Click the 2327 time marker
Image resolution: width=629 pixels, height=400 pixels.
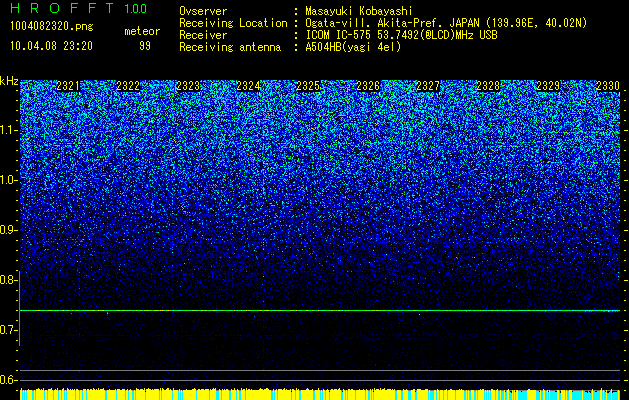[428, 86]
